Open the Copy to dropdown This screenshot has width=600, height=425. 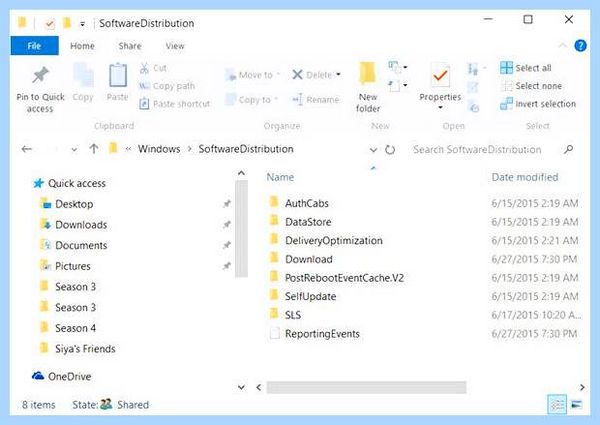point(251,100)
